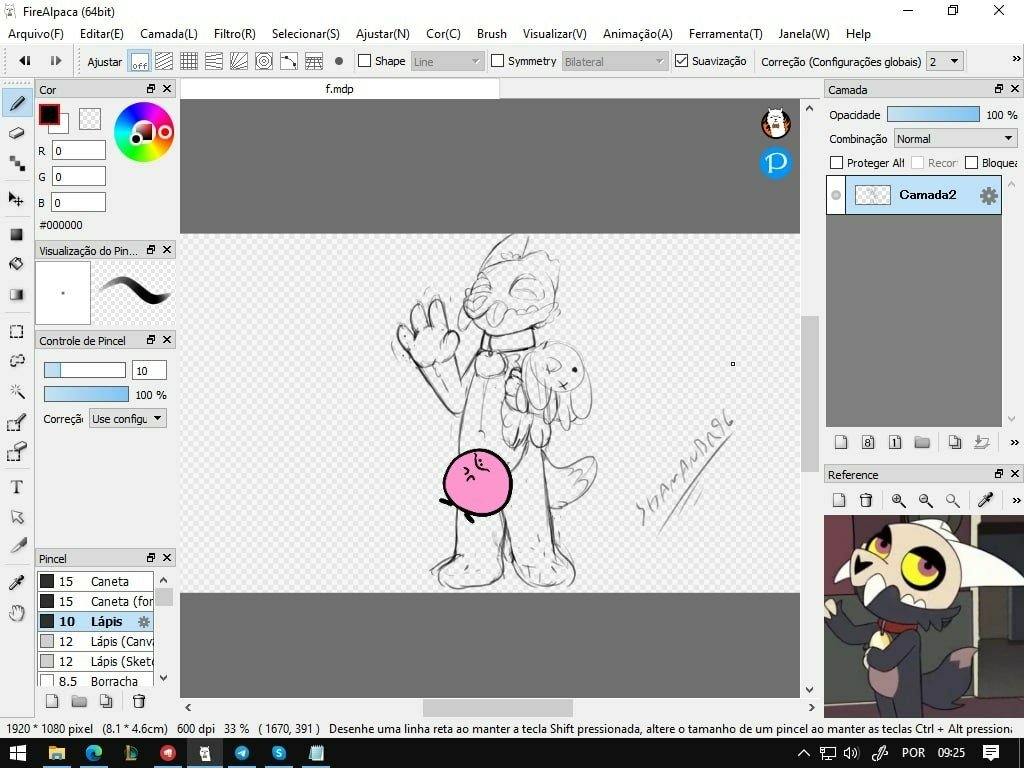
Task: Zoom out on the Reference image
Action: [x=925, y=500]
